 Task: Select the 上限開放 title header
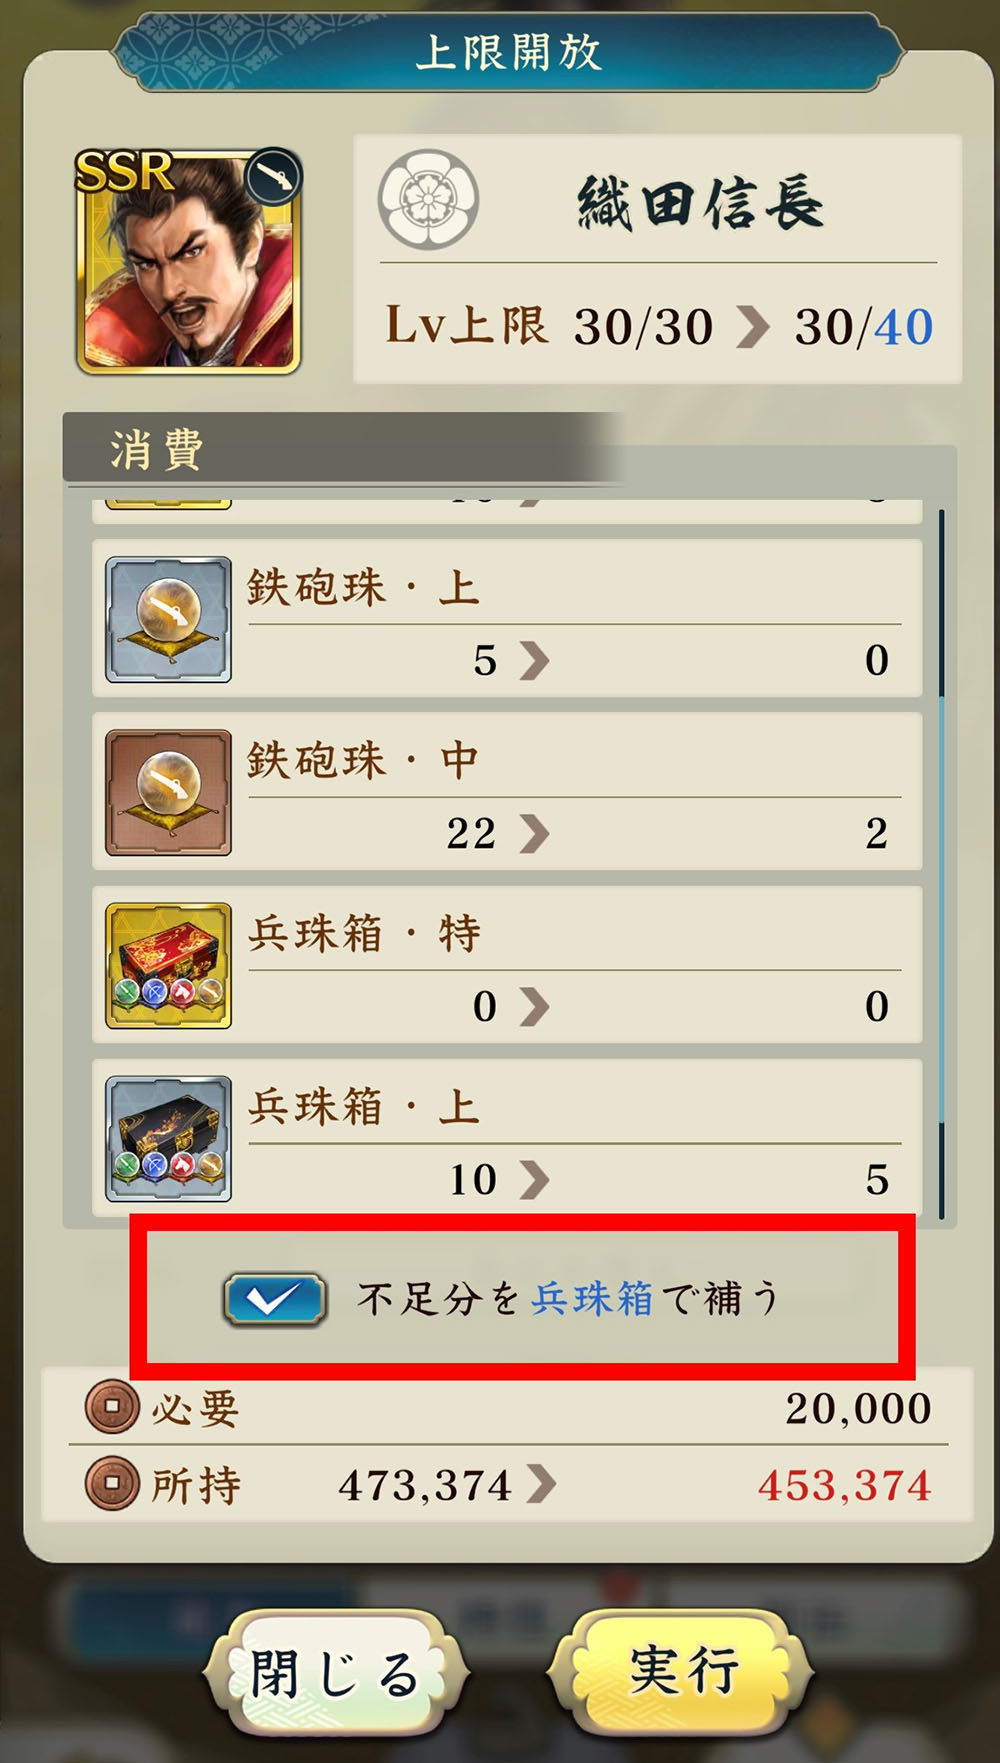click(x=508, y=52)
